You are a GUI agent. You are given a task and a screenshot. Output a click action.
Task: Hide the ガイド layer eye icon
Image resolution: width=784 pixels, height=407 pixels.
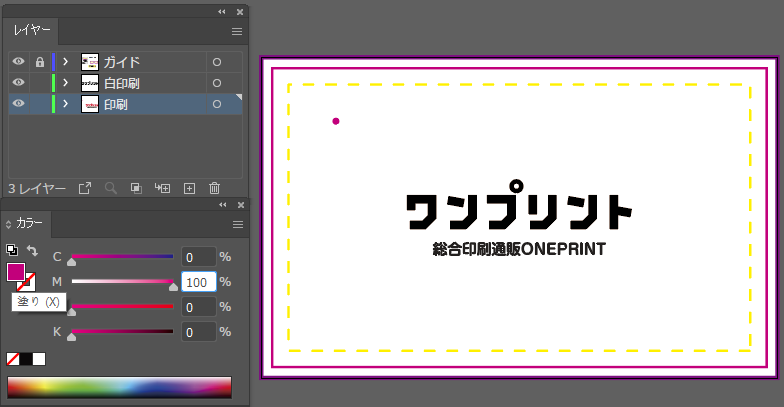click(18, 62)
